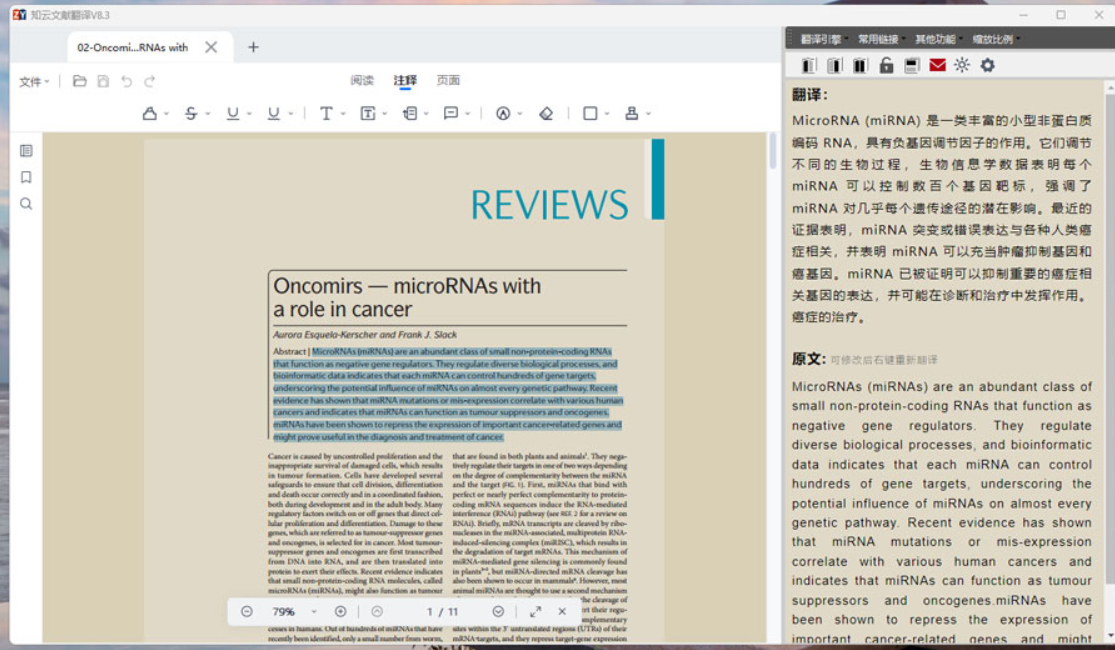Open the bookmark panel in left sidebar
The image size is (1115, 650).
[26, 177]
